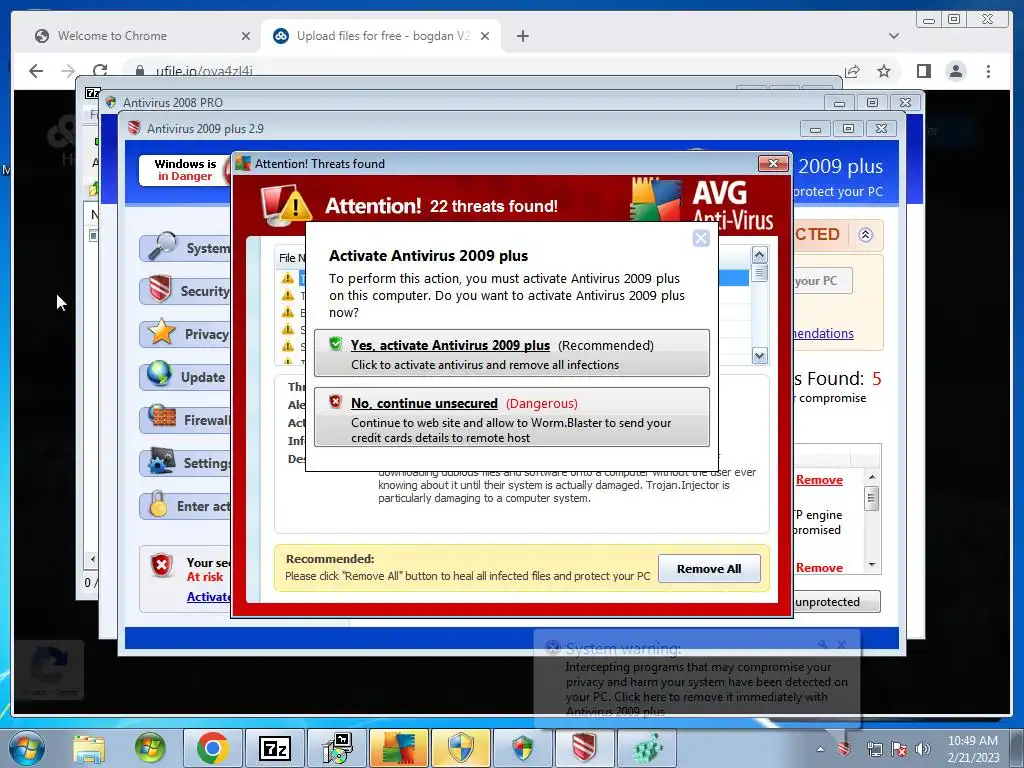Click the warning icon on first threat row
The height and width of the screenshot is (768, 1024).
(287, 278)
